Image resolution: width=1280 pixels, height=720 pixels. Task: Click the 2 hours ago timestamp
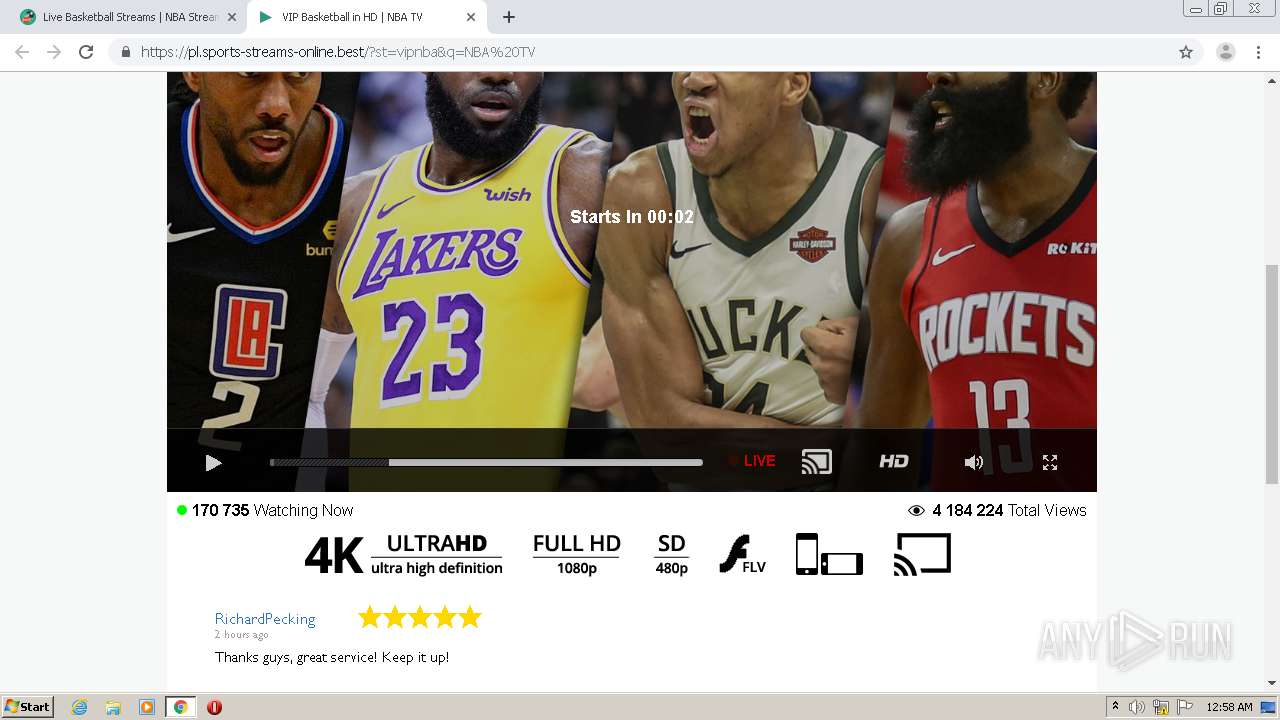pos(241,635)
